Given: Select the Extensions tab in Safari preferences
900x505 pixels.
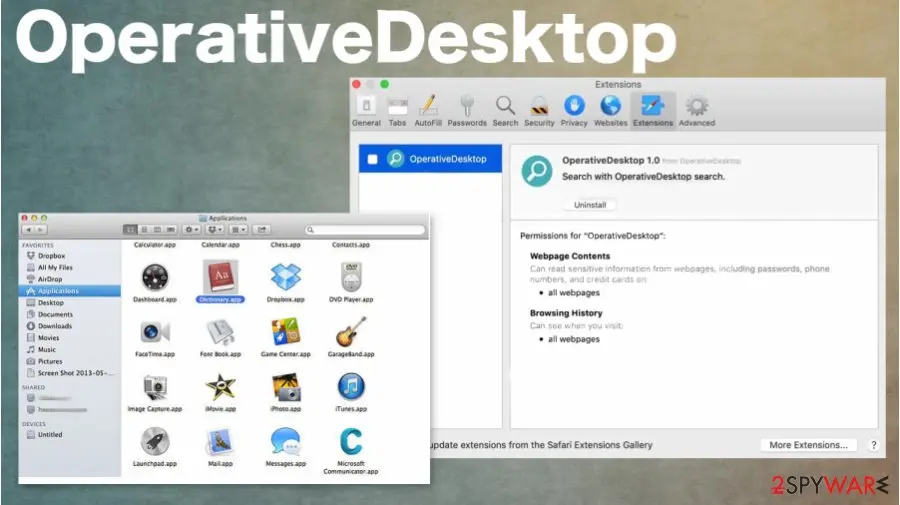Looking at the screenshot, I should tap(653, 111).
